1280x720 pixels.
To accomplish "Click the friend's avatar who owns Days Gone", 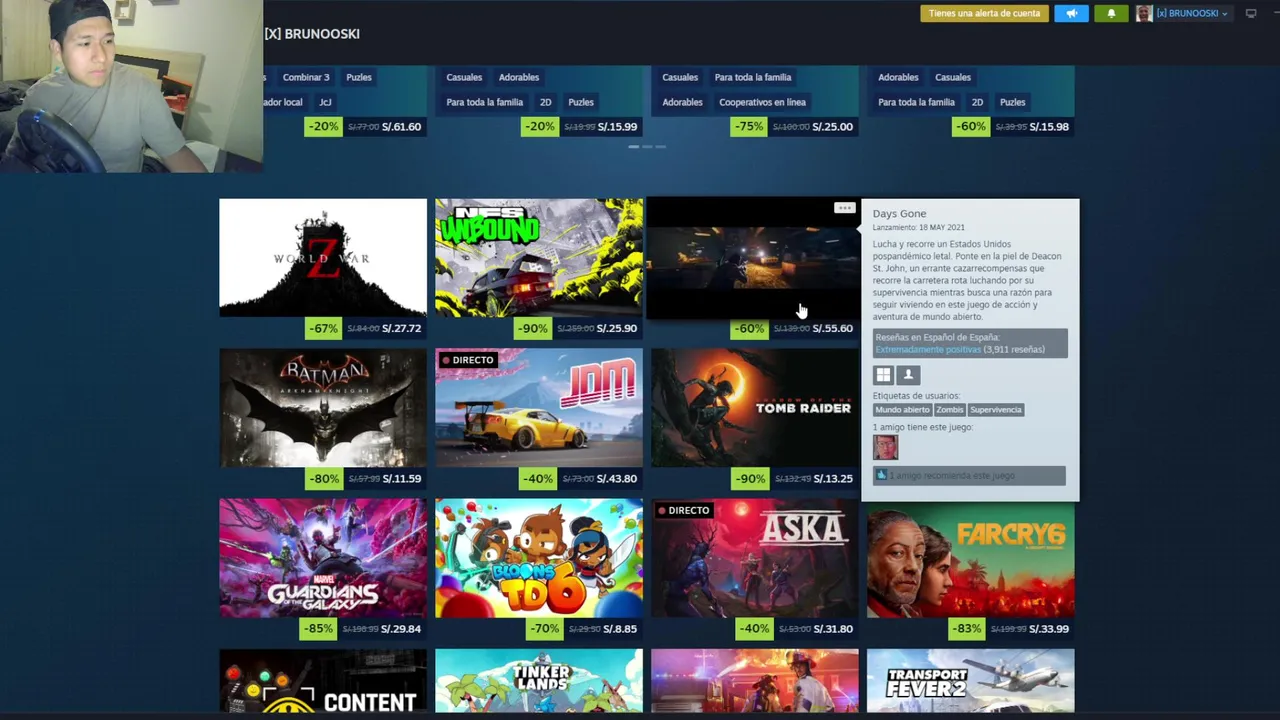I will coord(885,447).
